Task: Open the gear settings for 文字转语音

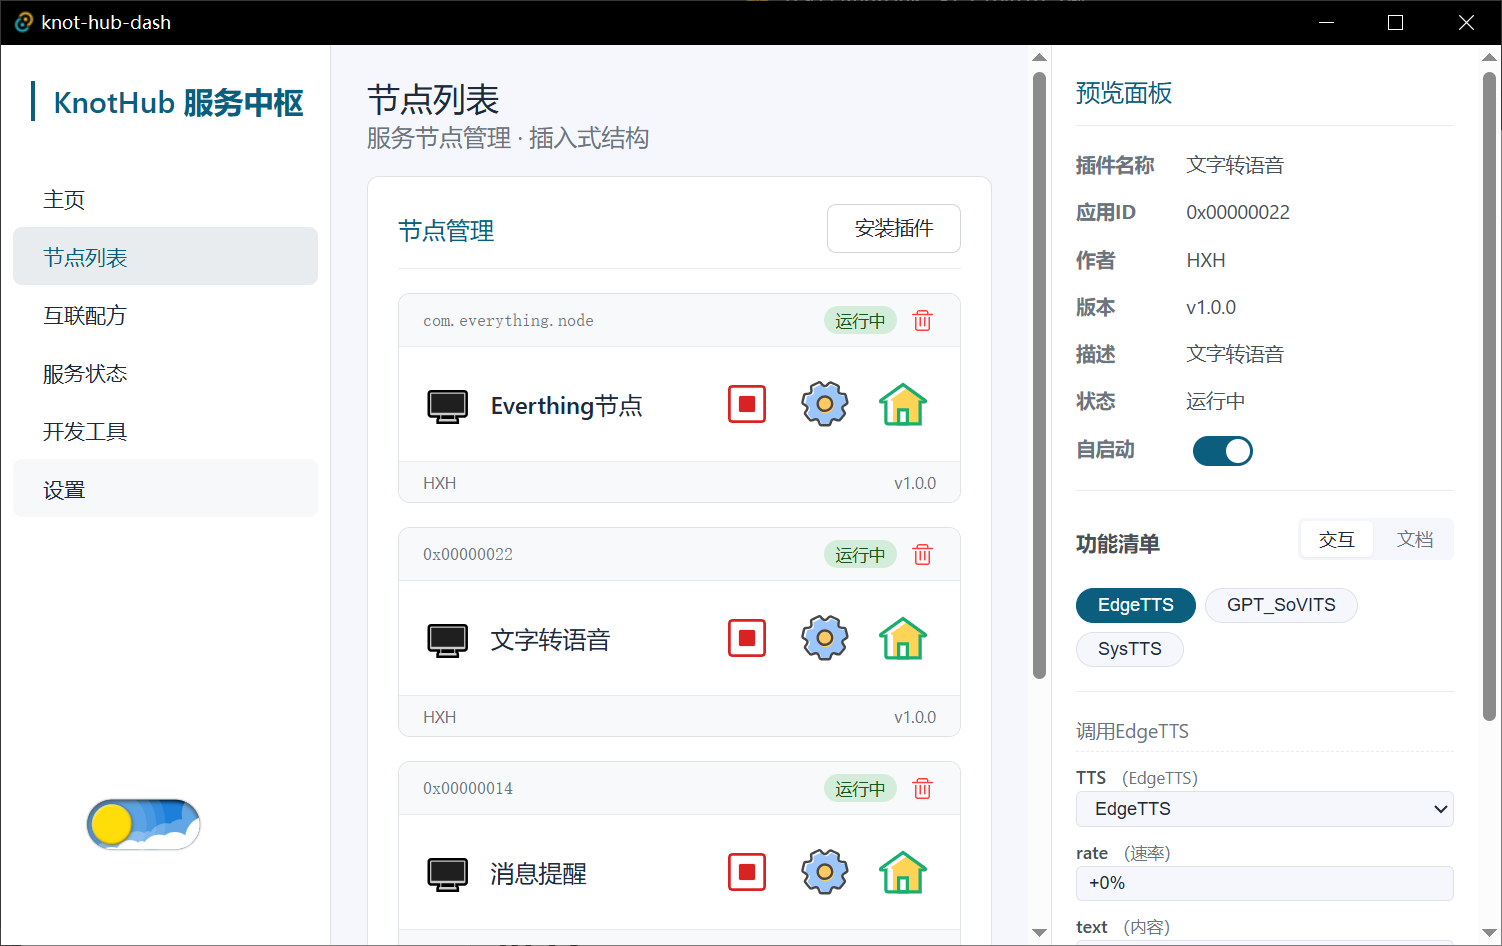Action: point(825,638)
